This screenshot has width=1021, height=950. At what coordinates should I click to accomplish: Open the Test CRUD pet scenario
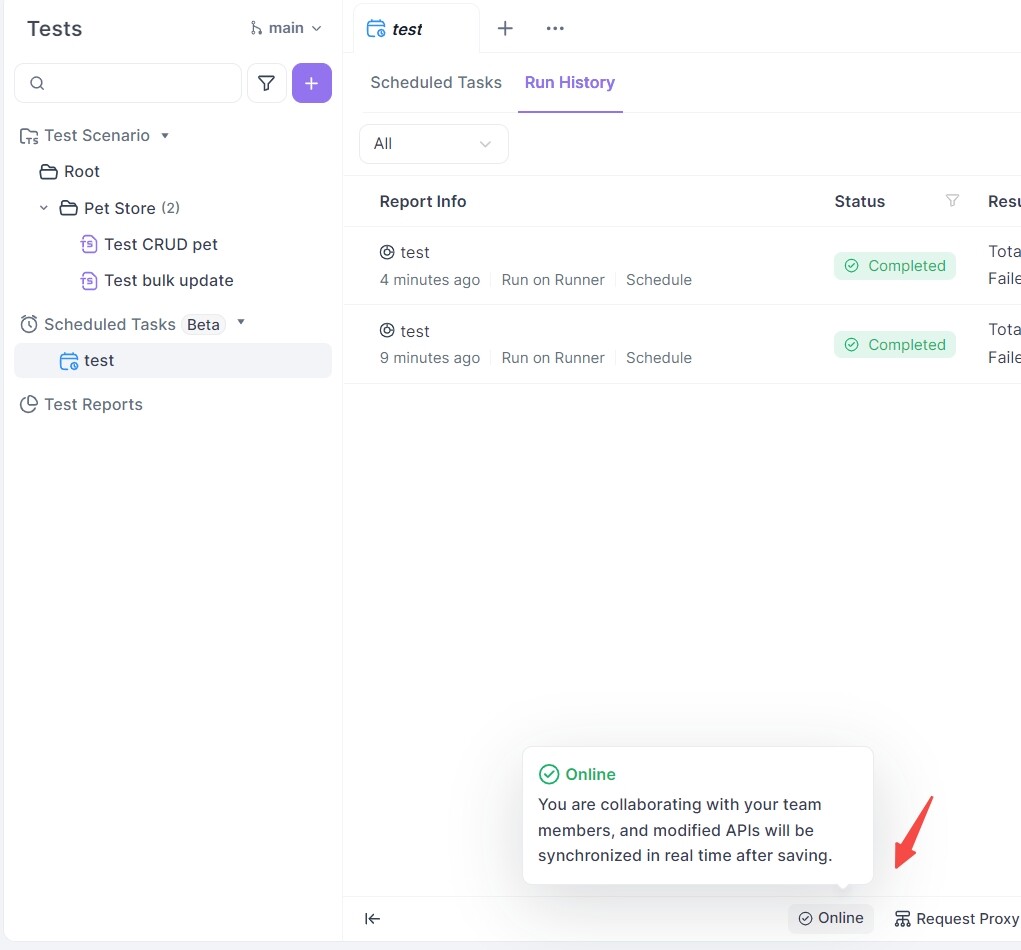[160, 245]
